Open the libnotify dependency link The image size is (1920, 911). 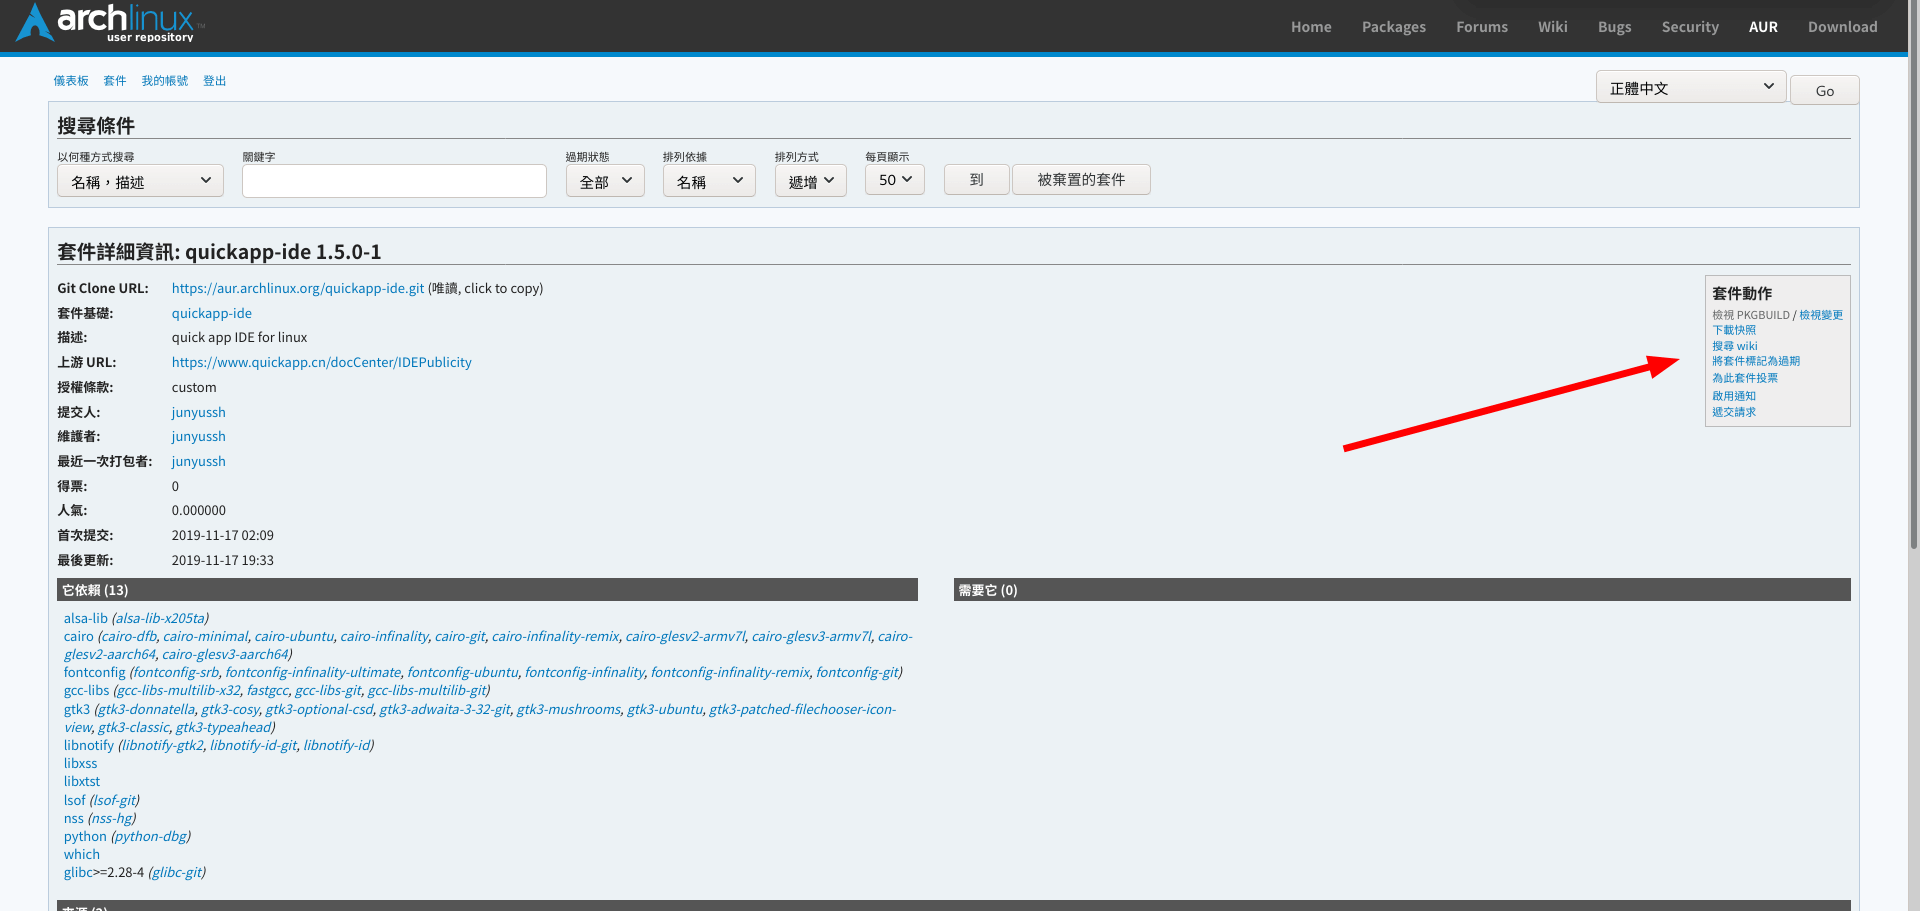click(89, 746)
